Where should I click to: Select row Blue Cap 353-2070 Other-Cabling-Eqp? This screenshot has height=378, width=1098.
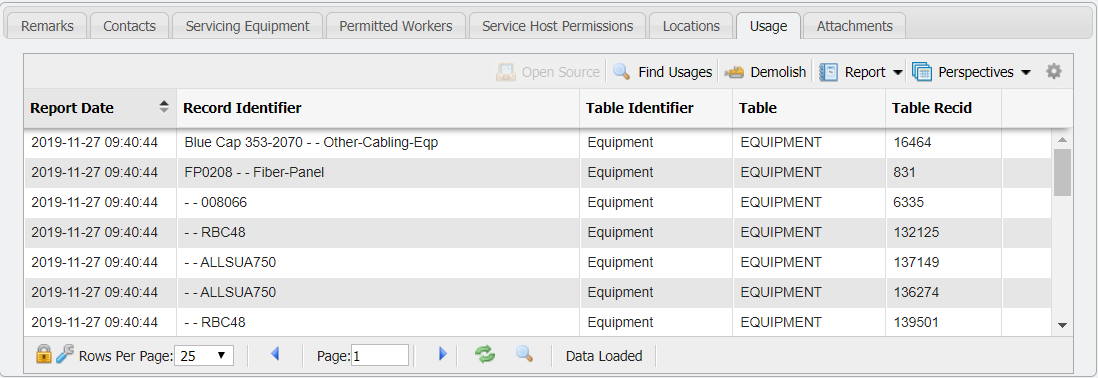tap(538, 142)
